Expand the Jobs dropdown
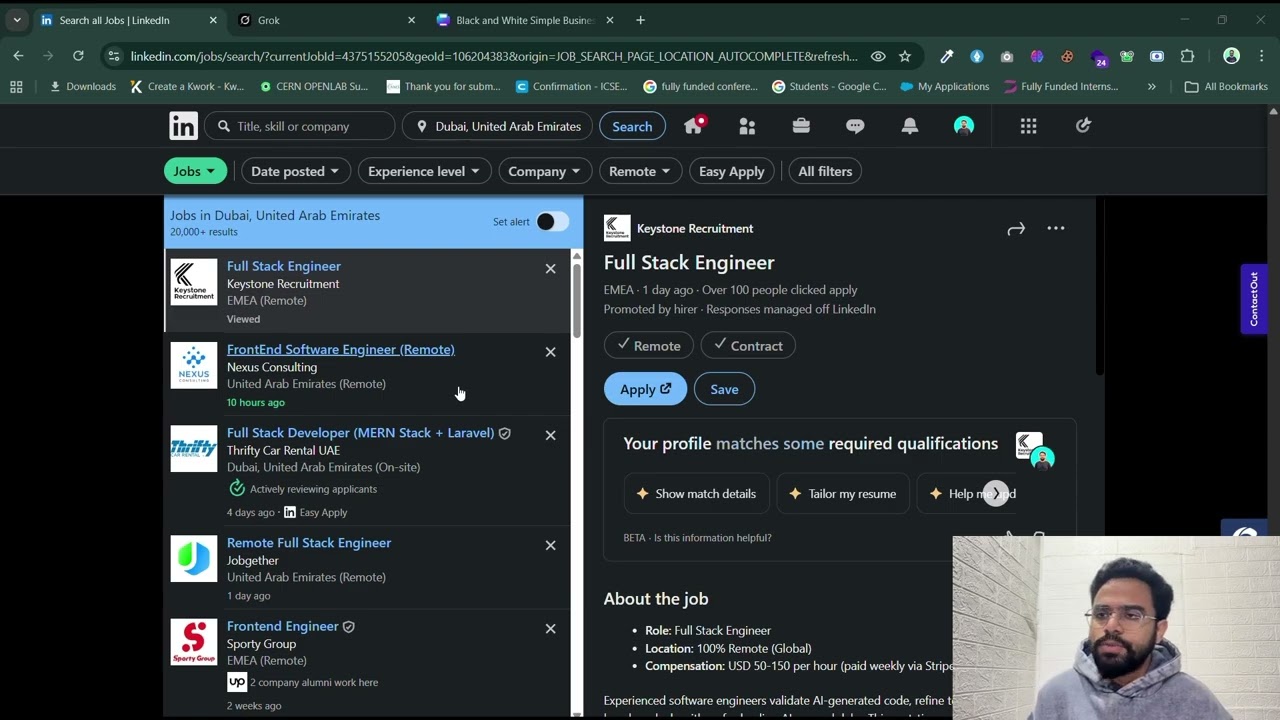This screenshot has width=1280, height=720. (195, 171)
